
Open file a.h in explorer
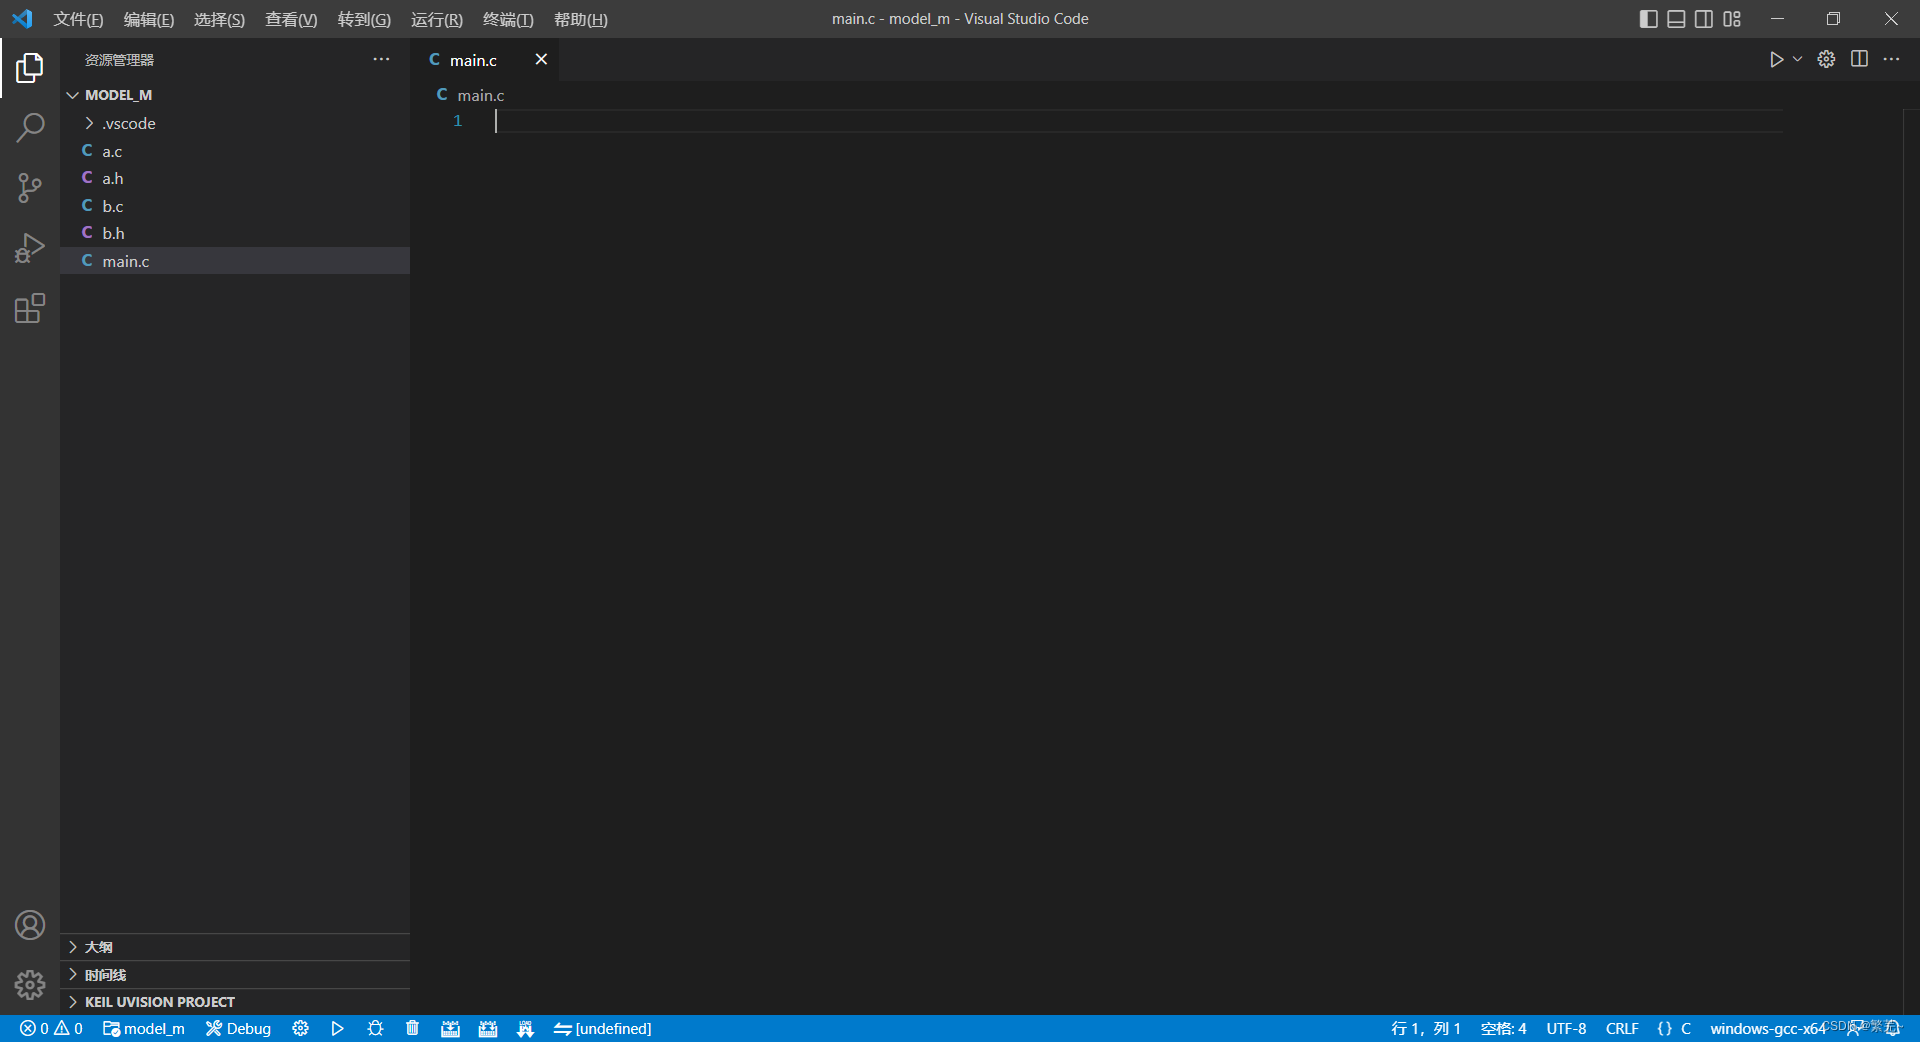pyautogui.click(x=235, y=178)
